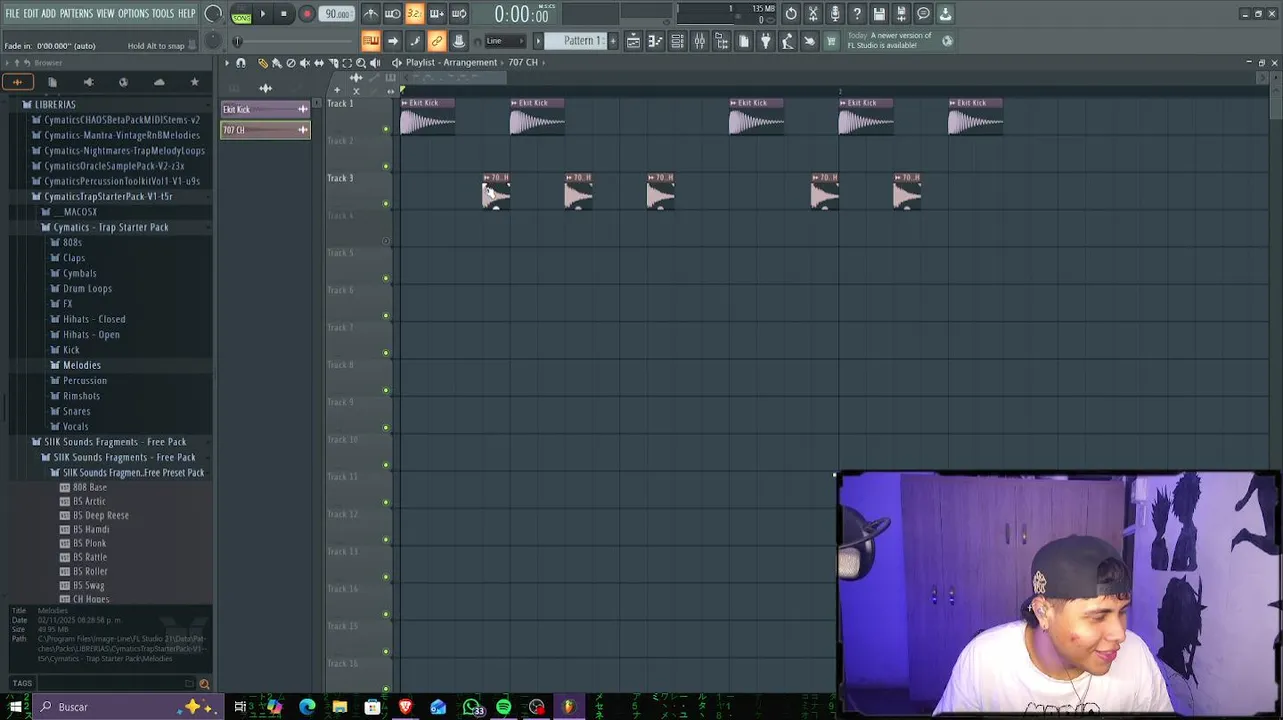Open the PATTERNS menu
Image resolution: width=1283 pixels, height=720 pixels.
(76, 14)
